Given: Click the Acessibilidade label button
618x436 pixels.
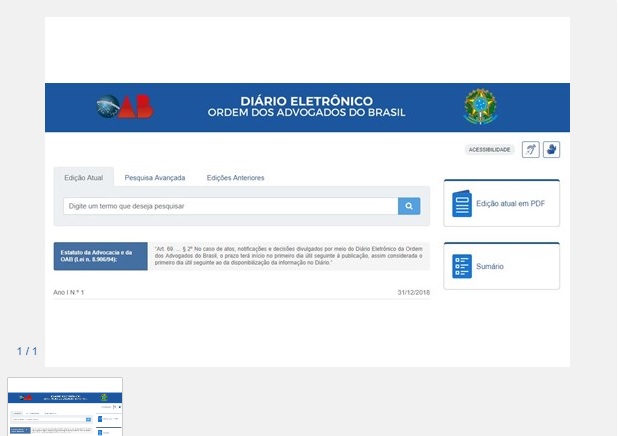Looking at the screenshot, I should click(490, 149).
